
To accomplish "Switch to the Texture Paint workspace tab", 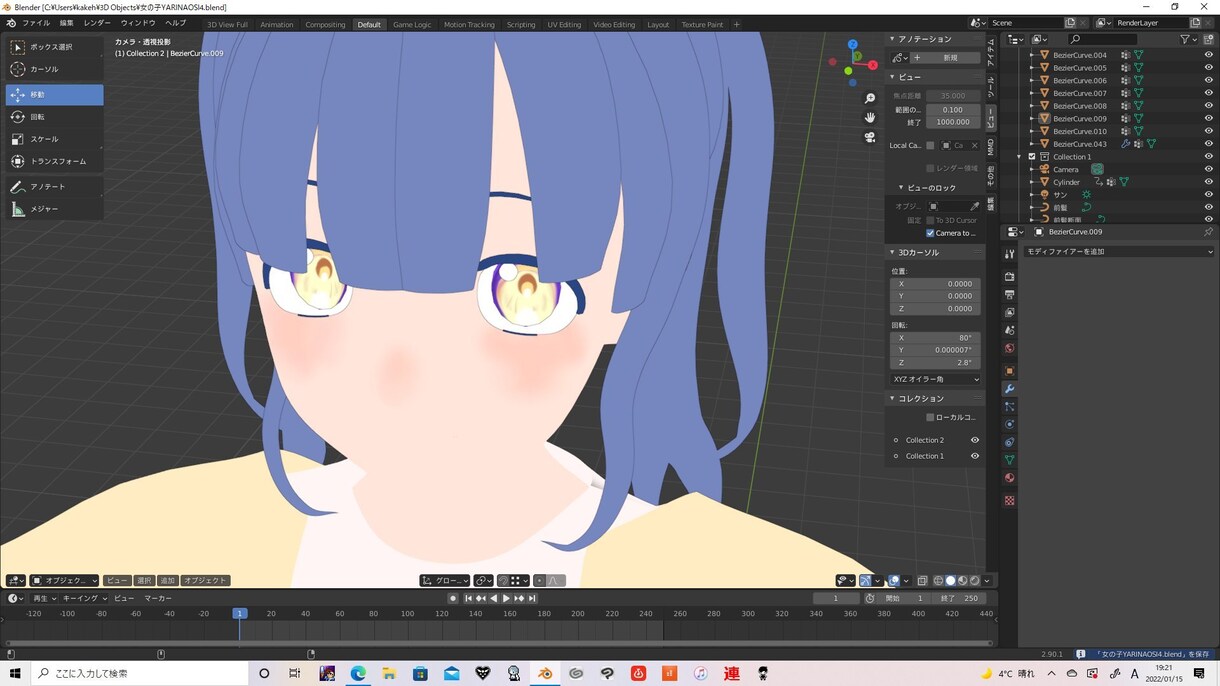I will click(702, 24).
